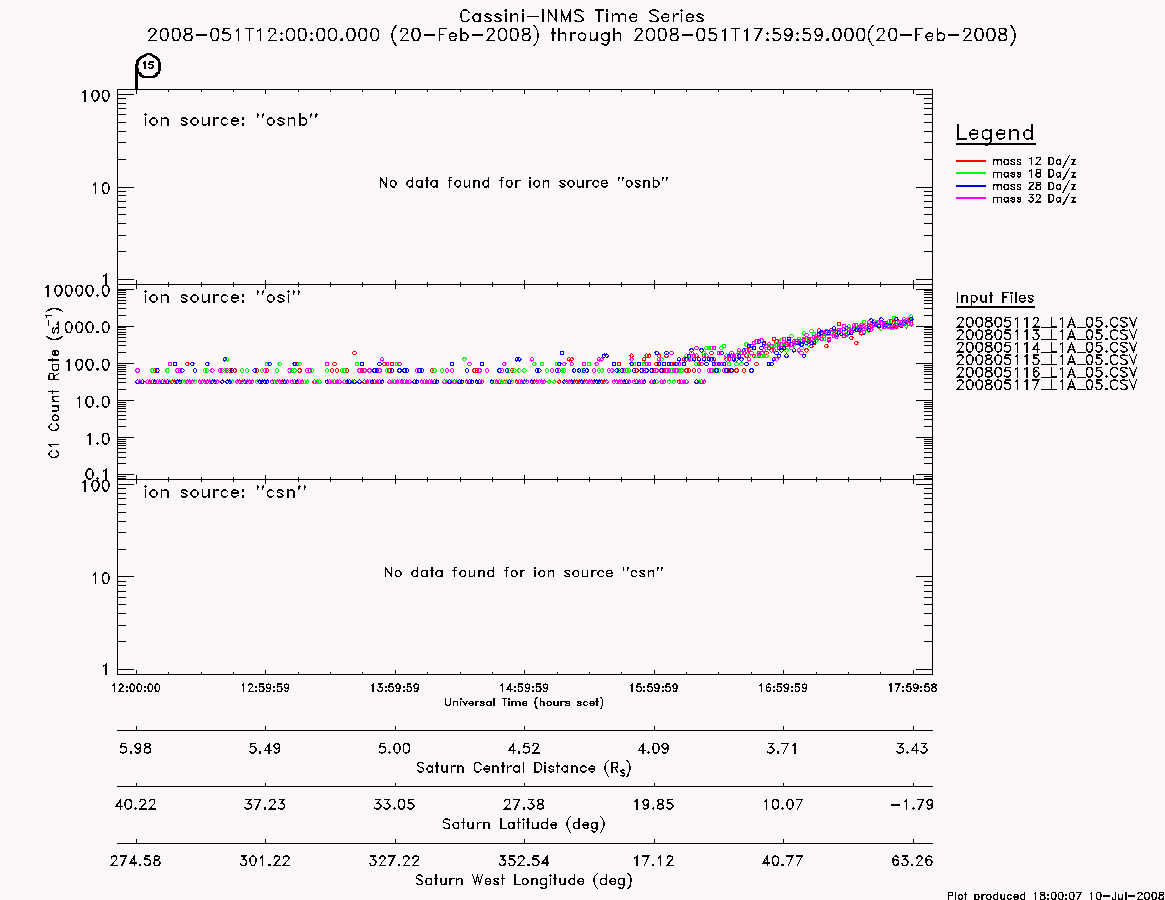Click the 'Legend' heading

[995, 132]
